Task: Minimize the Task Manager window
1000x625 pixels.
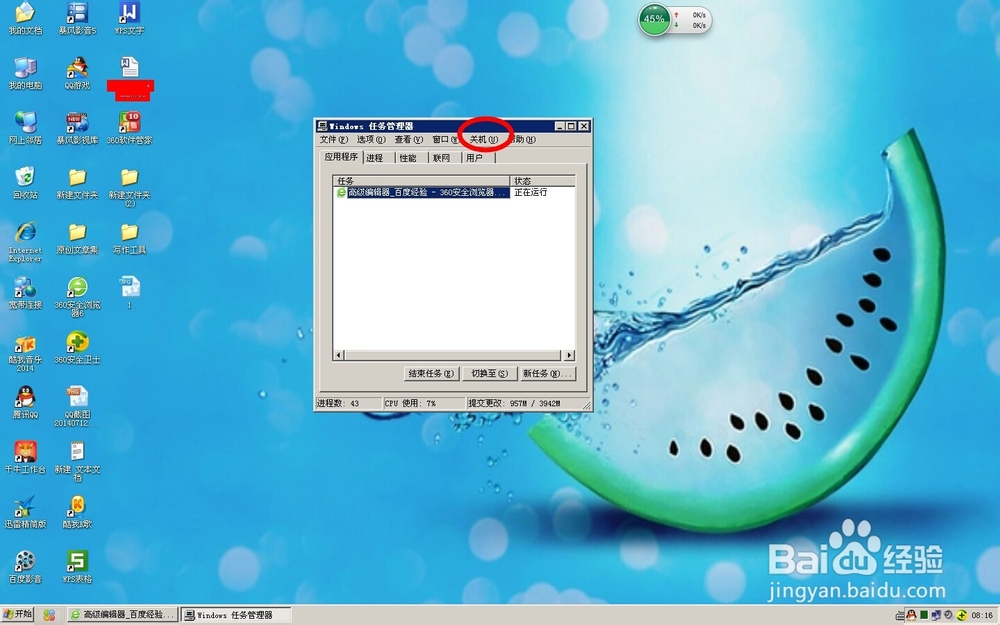Action: click(x=559, y=126)
